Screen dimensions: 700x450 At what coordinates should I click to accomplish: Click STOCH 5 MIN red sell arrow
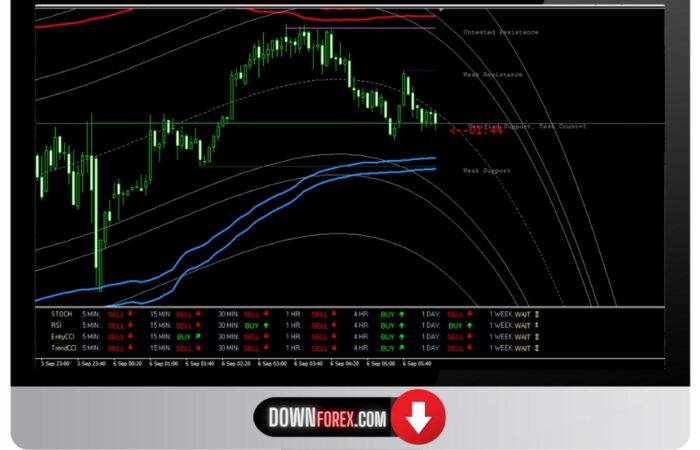click(x=133, y=314)
